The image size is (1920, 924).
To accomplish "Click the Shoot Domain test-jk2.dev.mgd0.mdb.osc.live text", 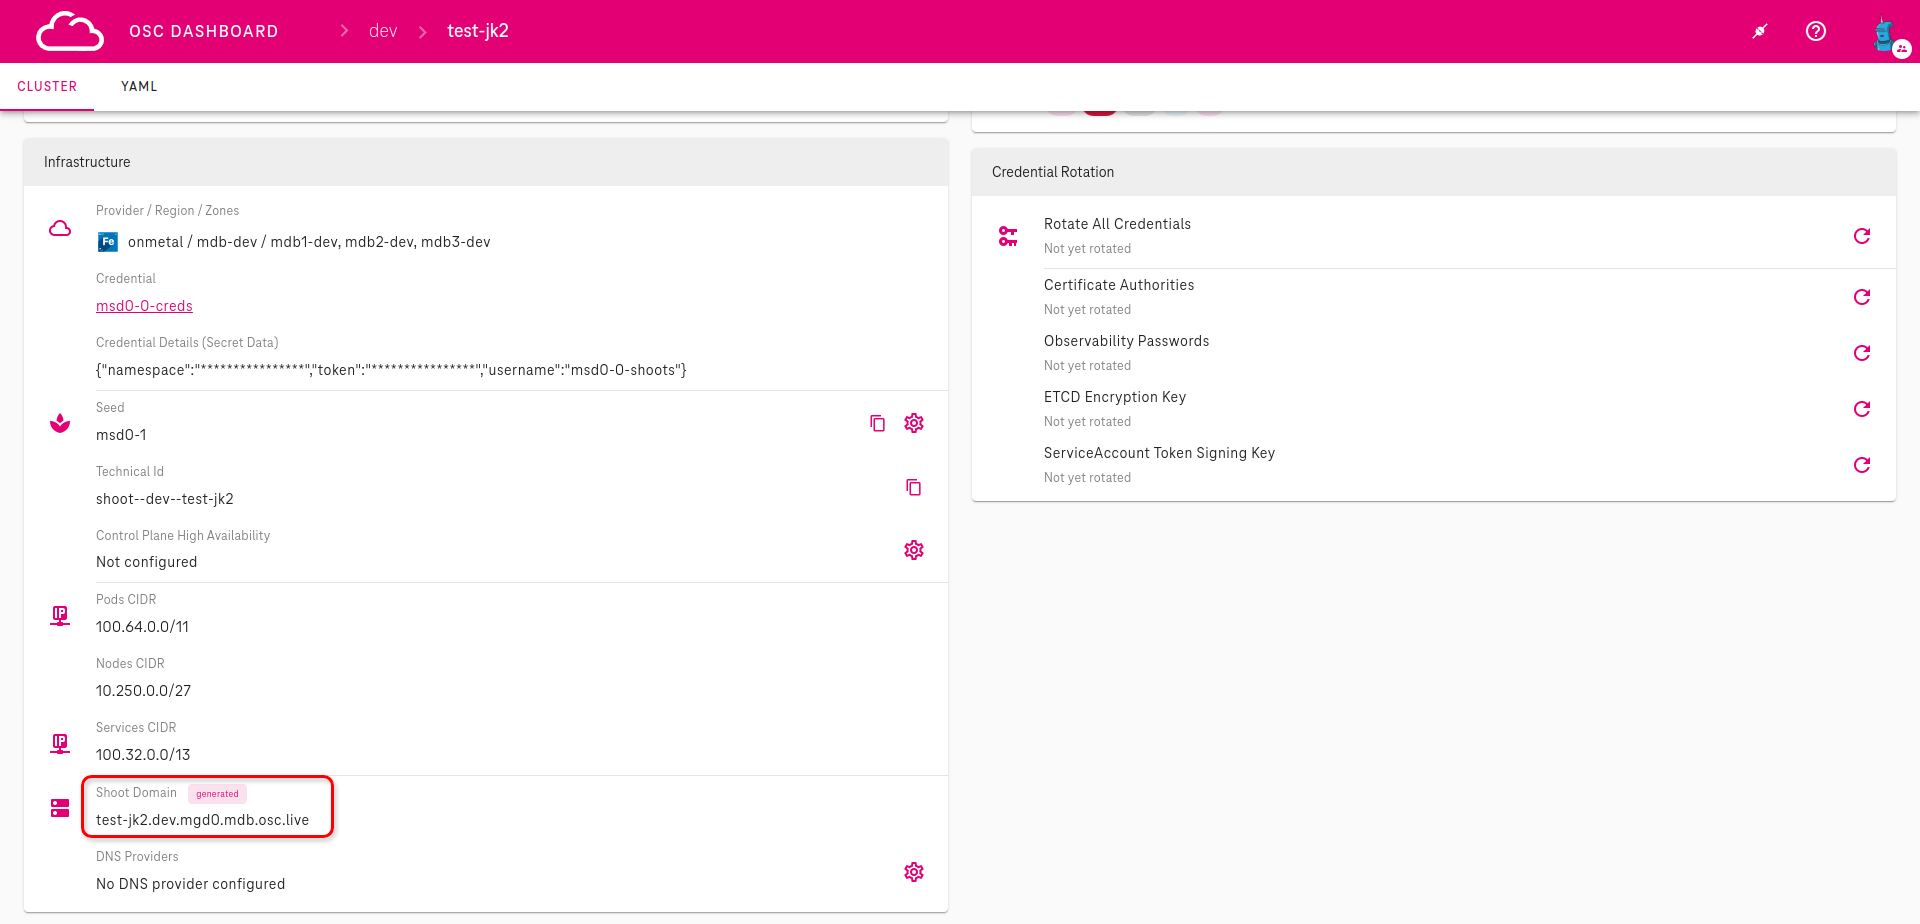I will (202, 820).
